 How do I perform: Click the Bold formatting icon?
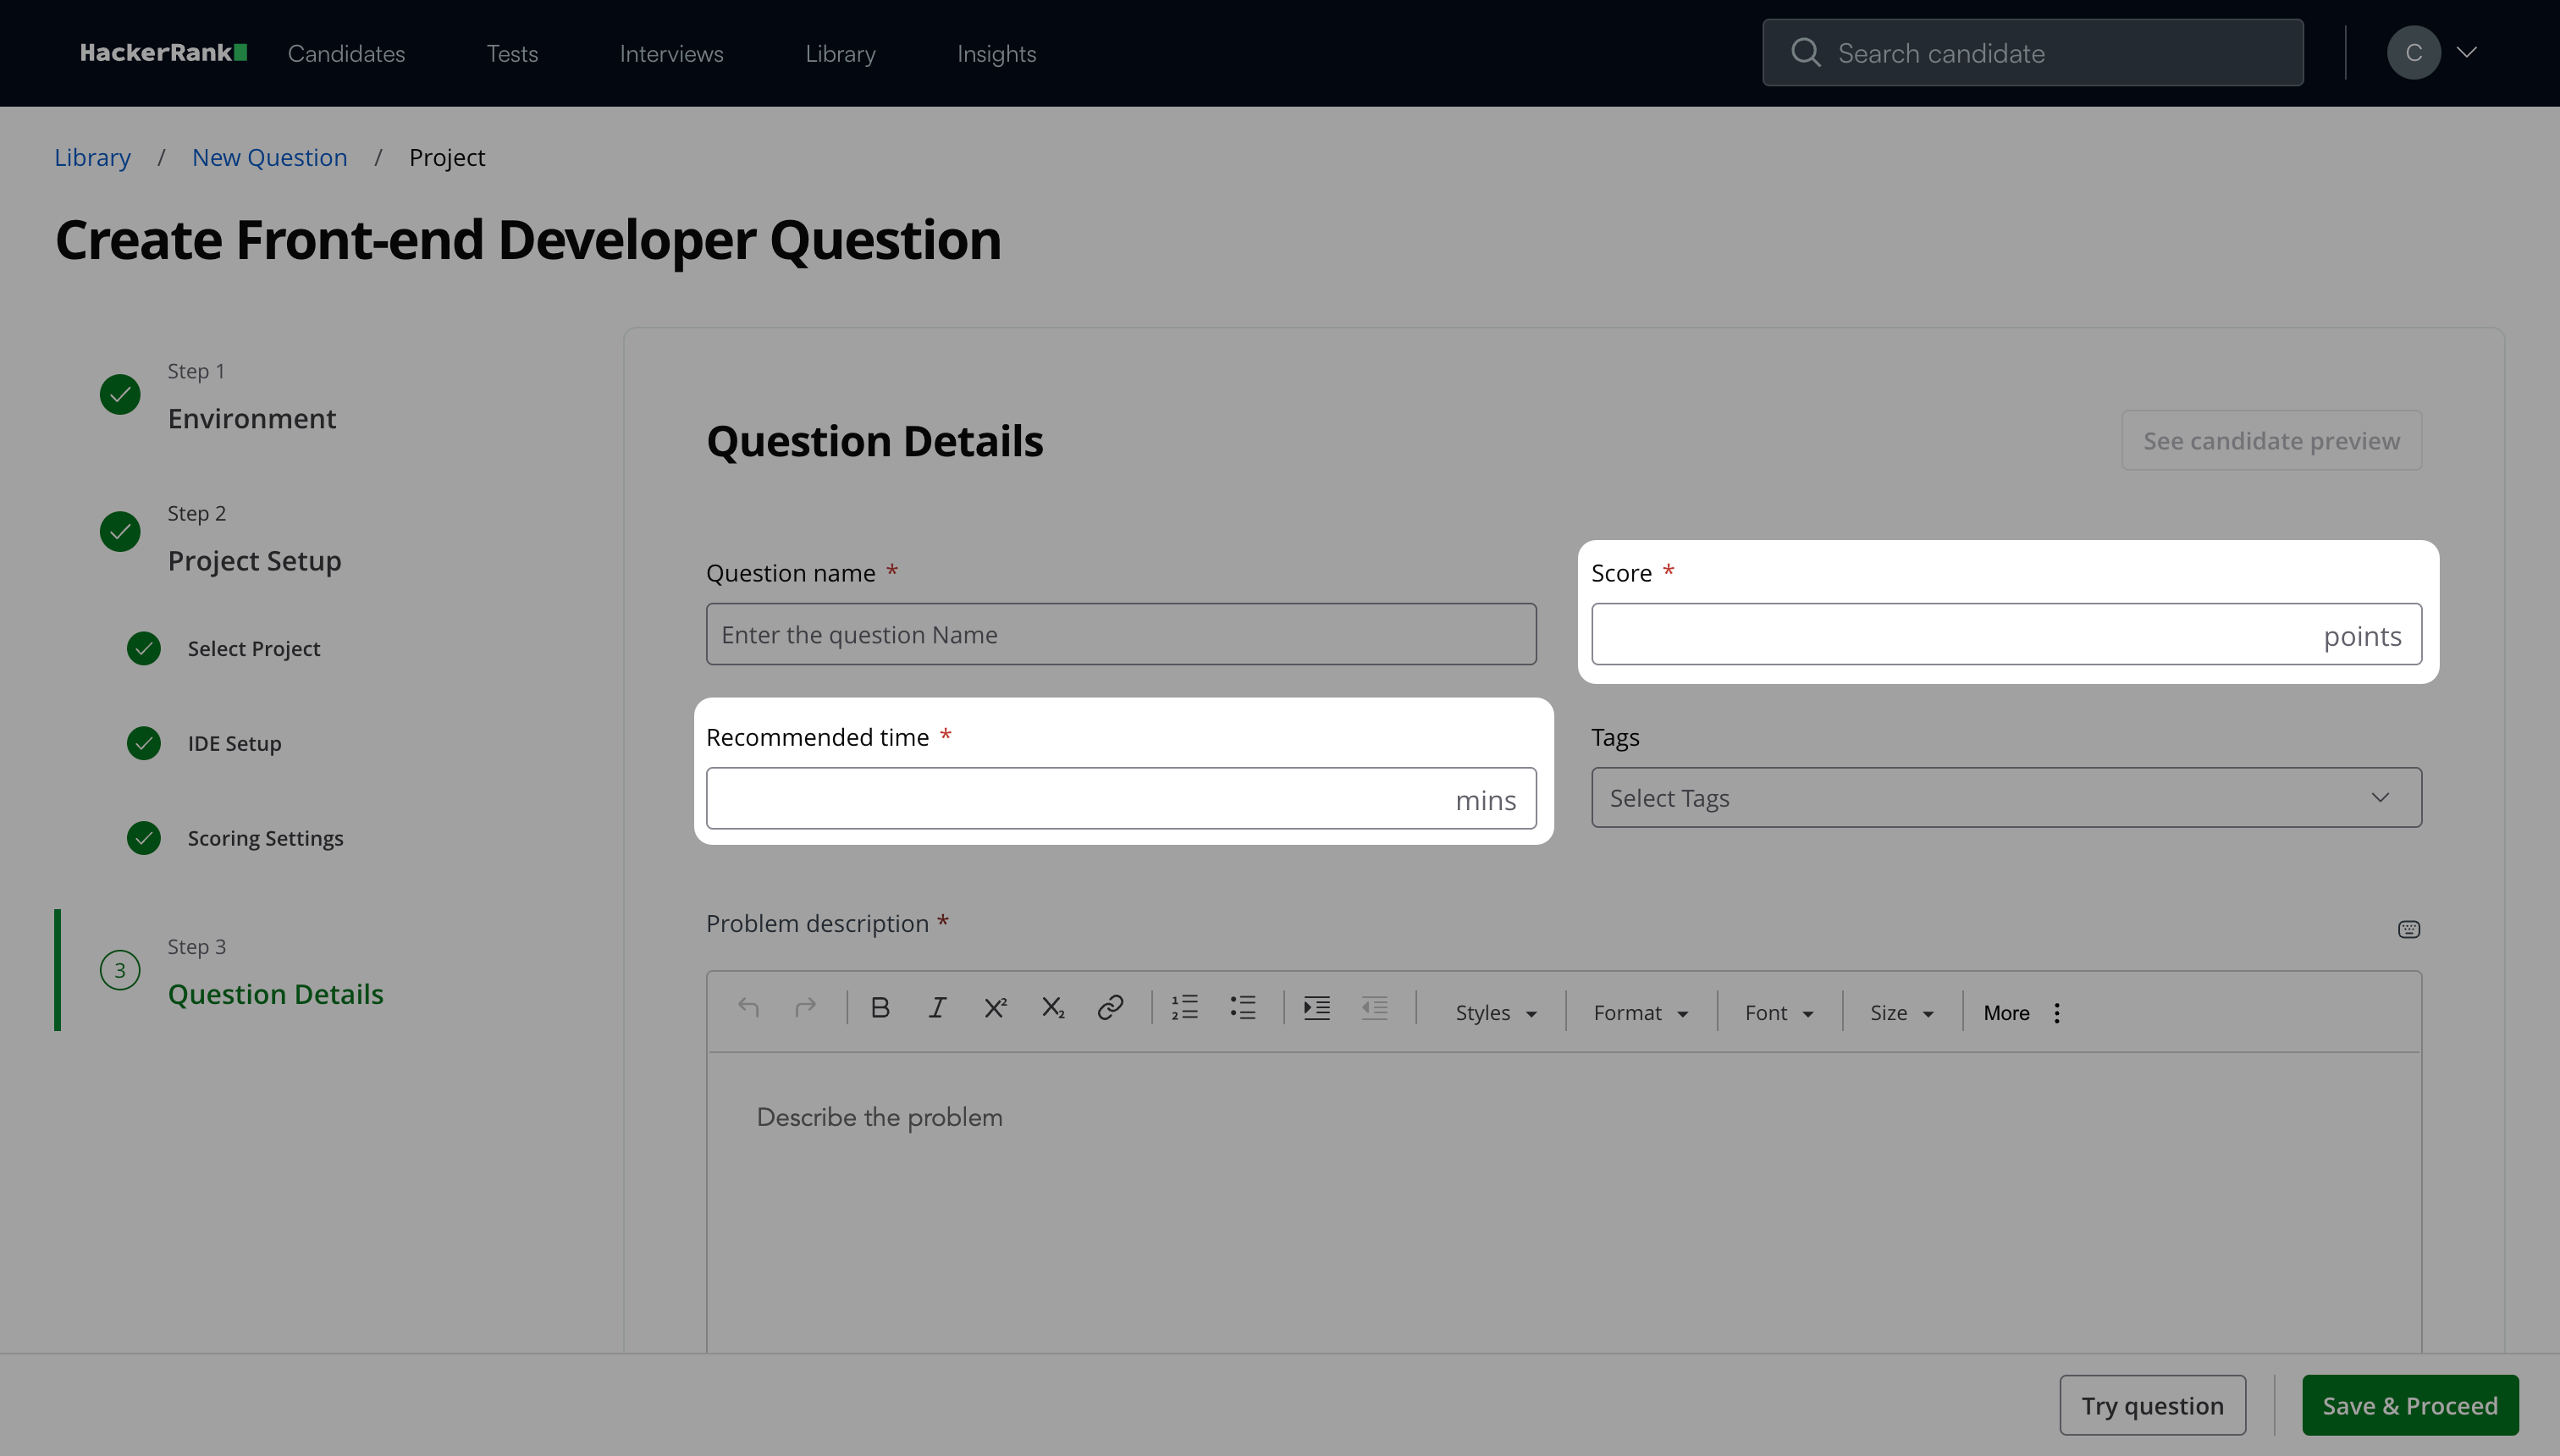880,1008
